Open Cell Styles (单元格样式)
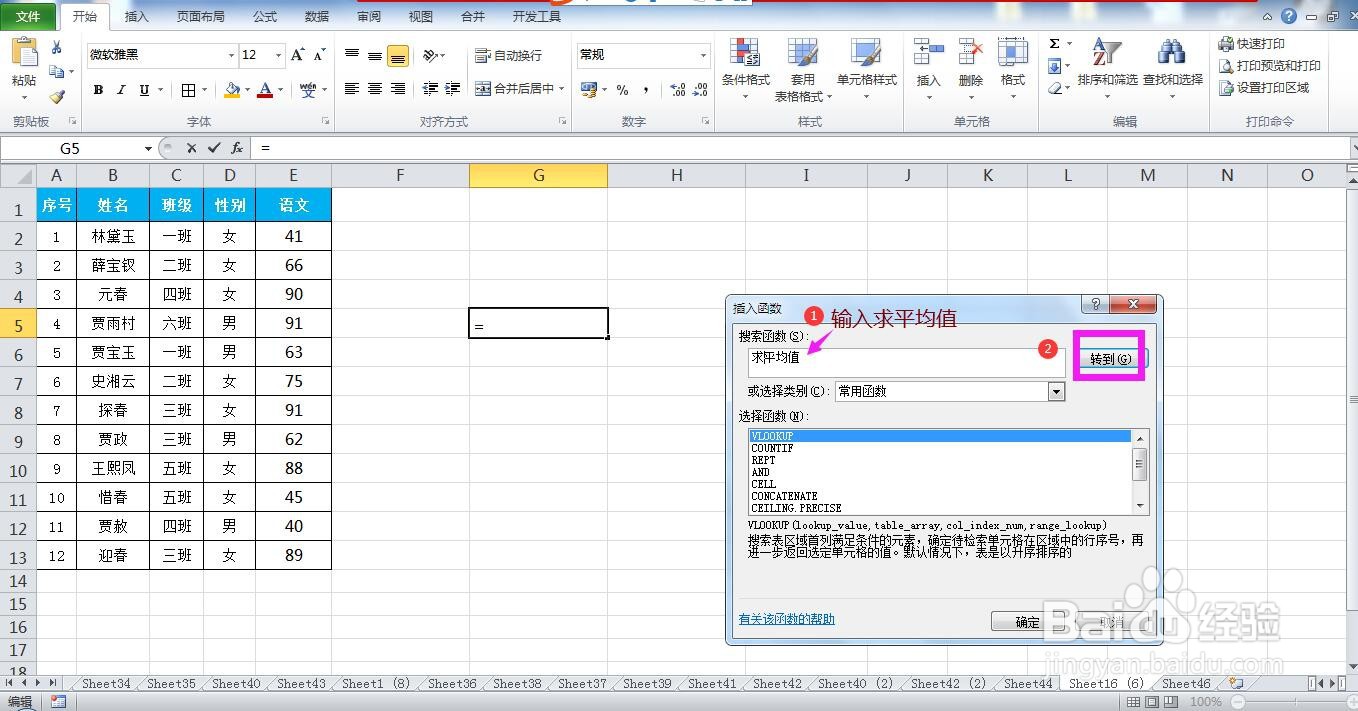 tap(866, 68)
